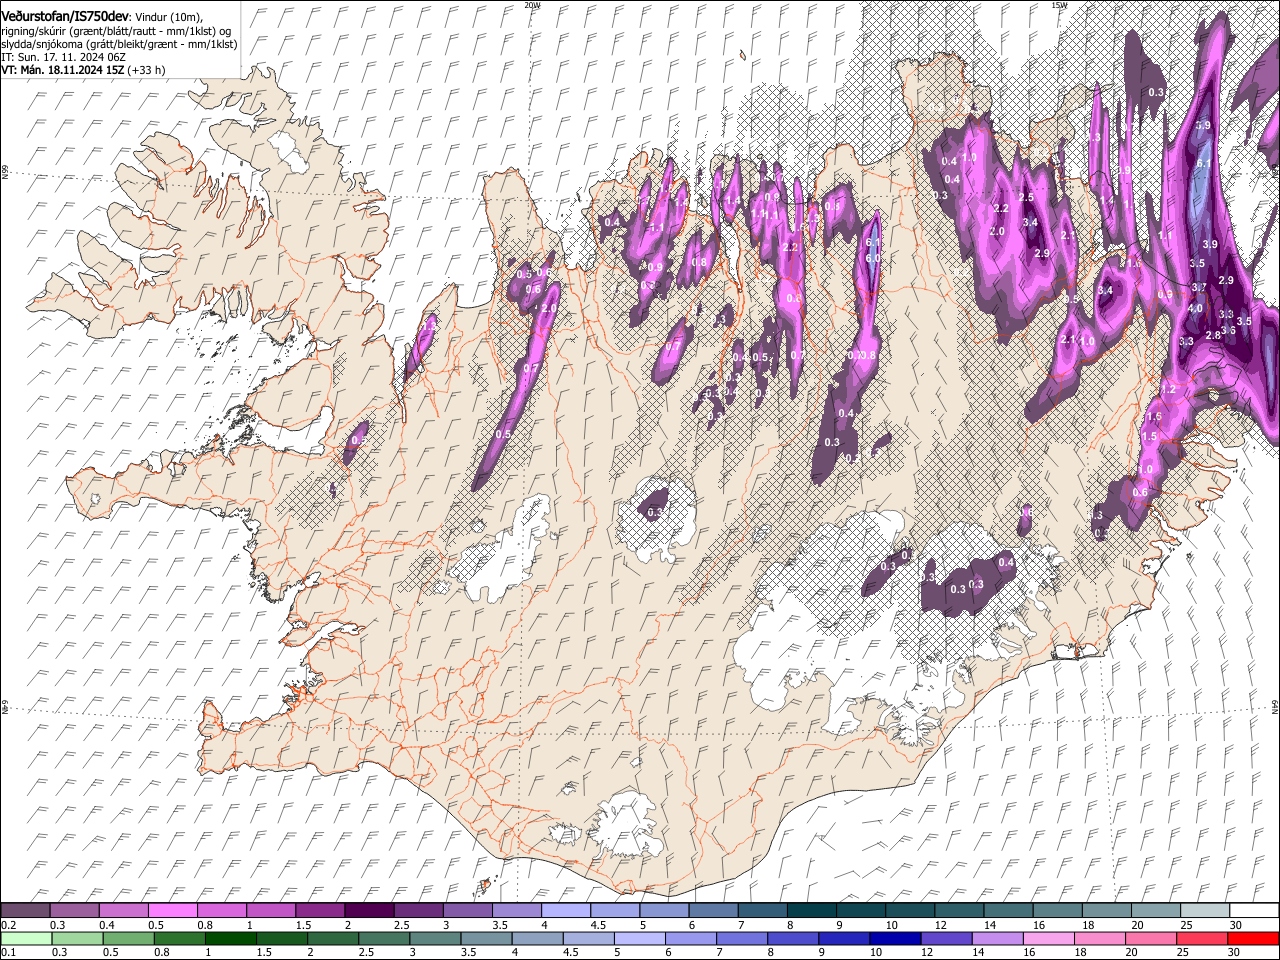Click the 'IT: Sun. 17. 11. 2024 06Z' line
The width and height of the screenshot is (1280, 960).
(x=63, y=57)
